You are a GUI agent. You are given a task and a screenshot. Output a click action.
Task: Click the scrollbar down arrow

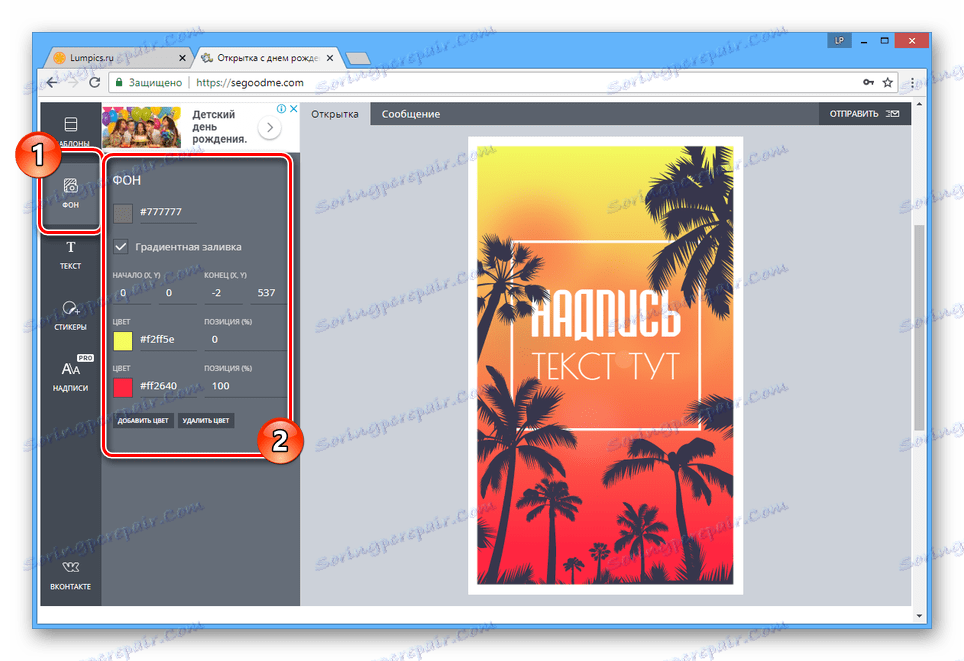point(919,615)
